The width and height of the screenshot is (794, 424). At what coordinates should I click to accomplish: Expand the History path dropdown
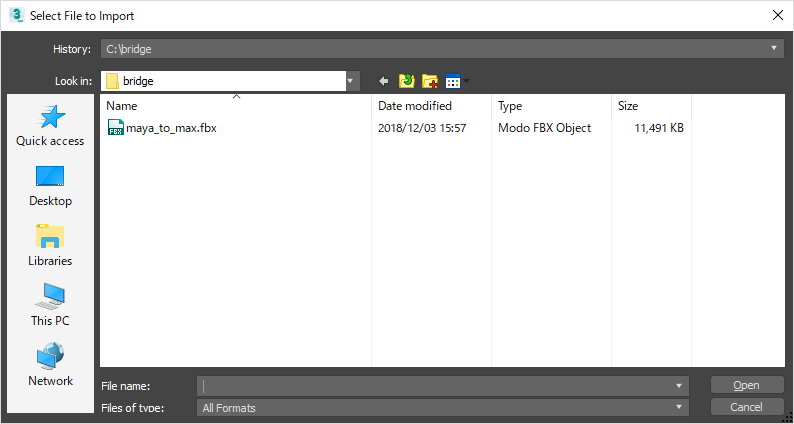776,48
